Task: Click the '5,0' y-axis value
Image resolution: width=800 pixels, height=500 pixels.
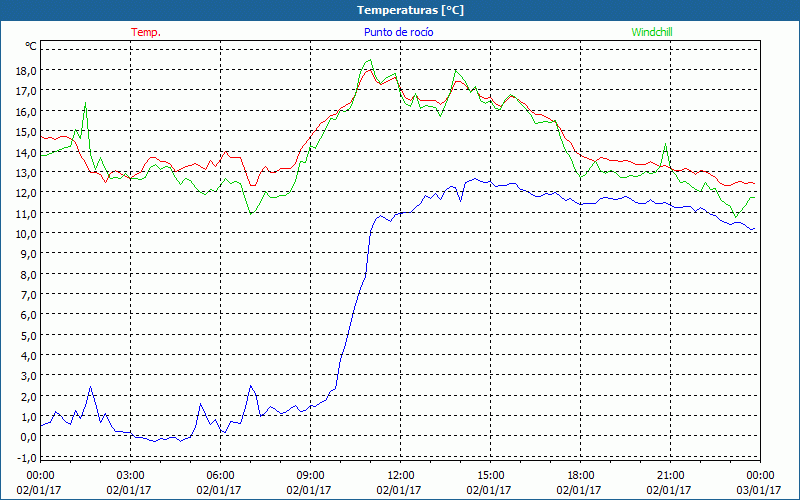Action: point(29,335)
